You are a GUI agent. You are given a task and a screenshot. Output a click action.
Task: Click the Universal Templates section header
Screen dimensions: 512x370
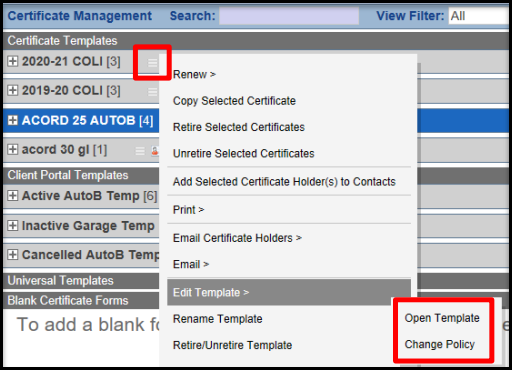(x=81, y=281)
